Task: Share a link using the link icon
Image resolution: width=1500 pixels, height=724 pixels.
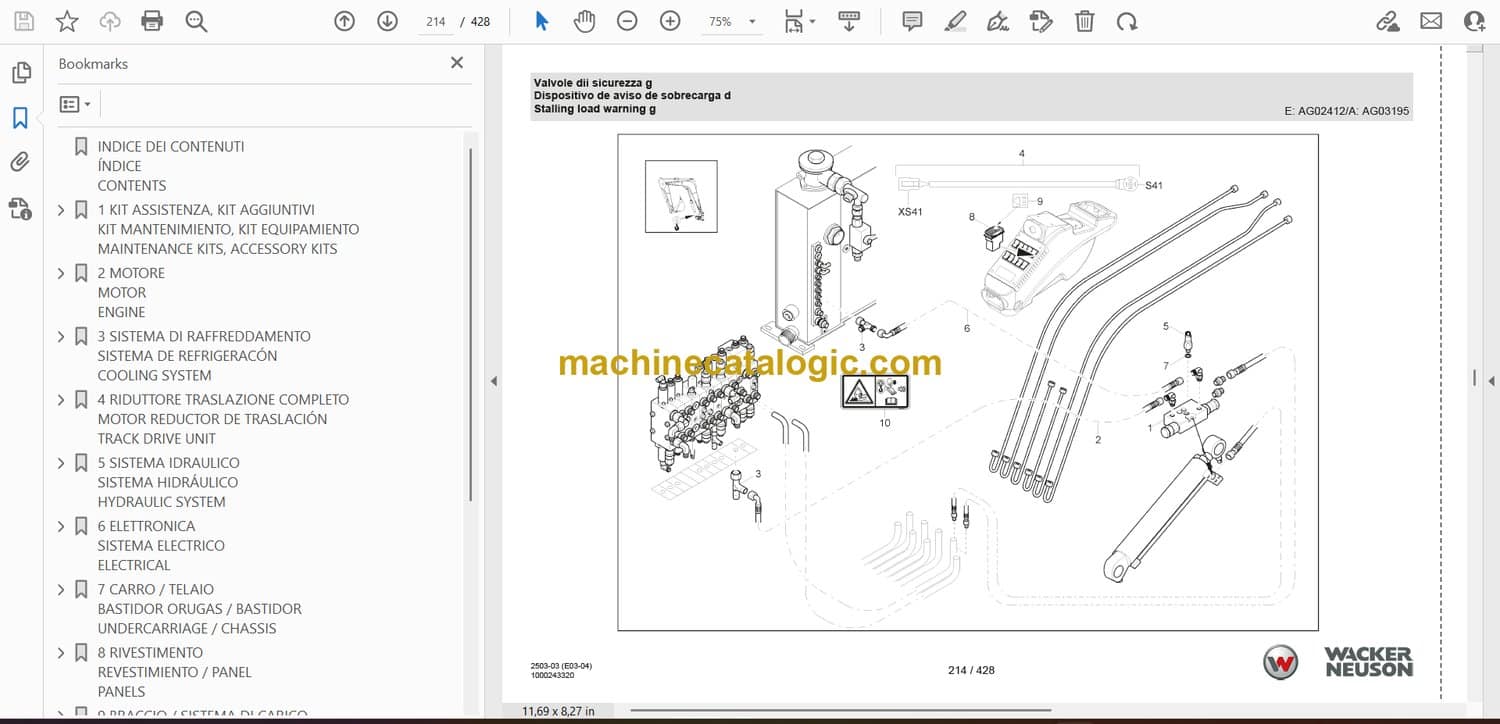Action: click(1388, 21)
